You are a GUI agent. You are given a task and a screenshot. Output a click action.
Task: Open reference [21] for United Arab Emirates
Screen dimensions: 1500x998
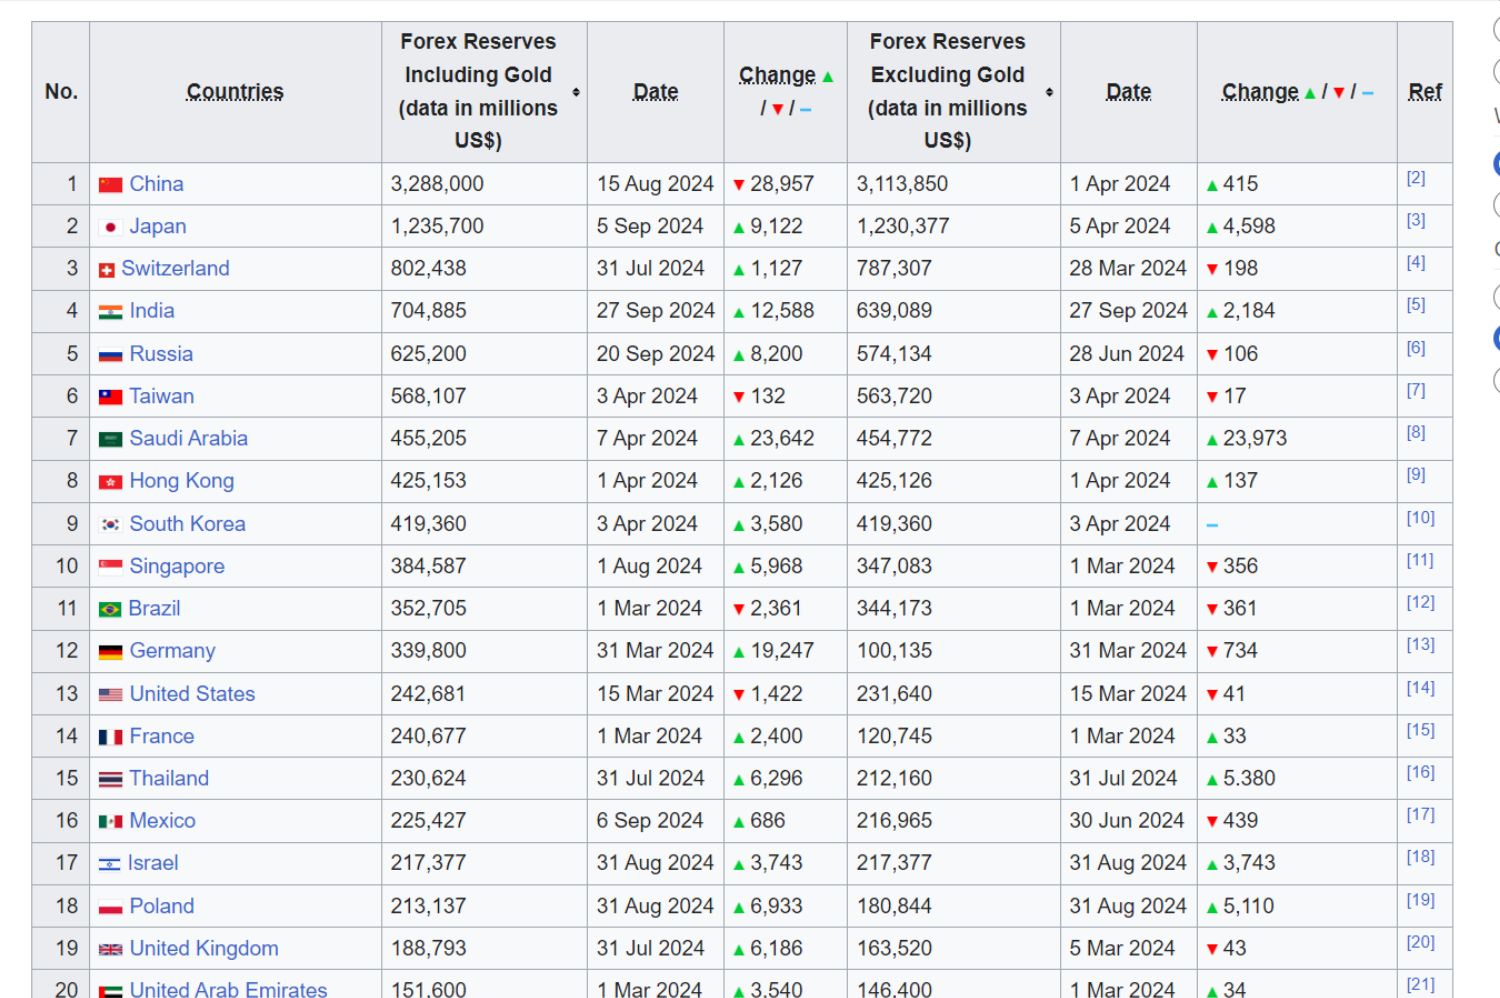click(1420, 985)
